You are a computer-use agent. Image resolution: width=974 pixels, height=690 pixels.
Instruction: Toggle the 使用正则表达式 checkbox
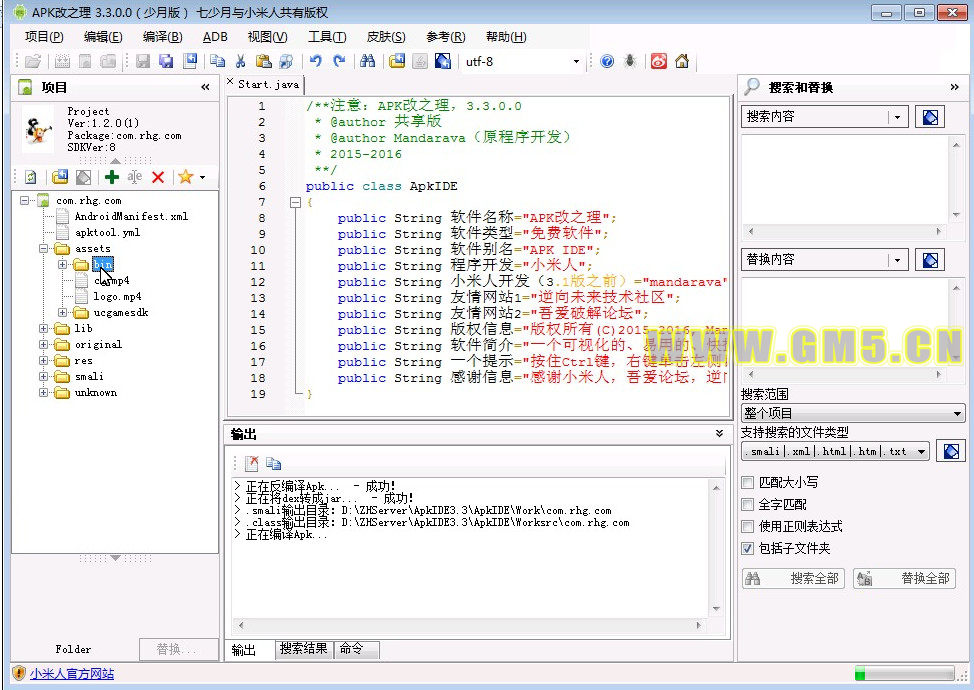(748, 527)
